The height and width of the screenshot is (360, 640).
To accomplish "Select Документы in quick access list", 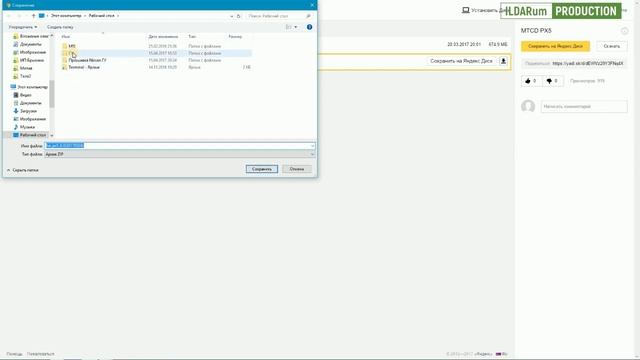I will click(x=30, y=44).
